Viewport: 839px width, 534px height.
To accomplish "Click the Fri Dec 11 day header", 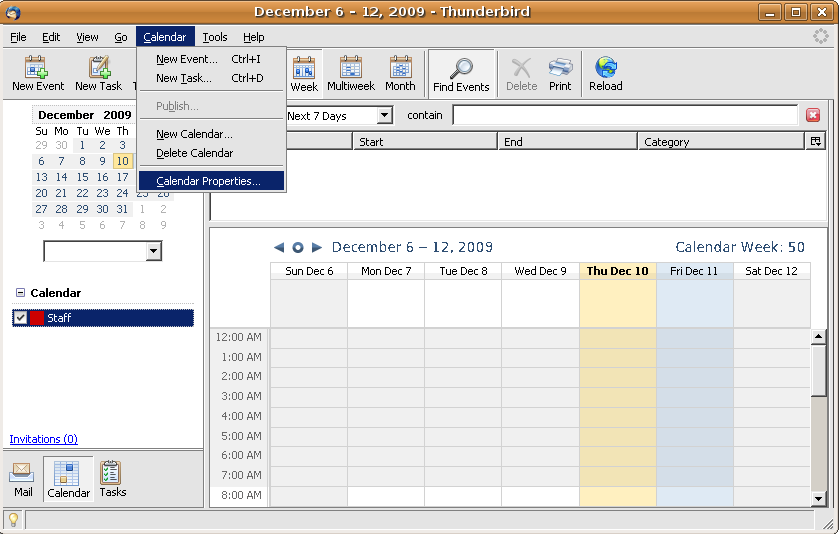I will tap(694, 271).
